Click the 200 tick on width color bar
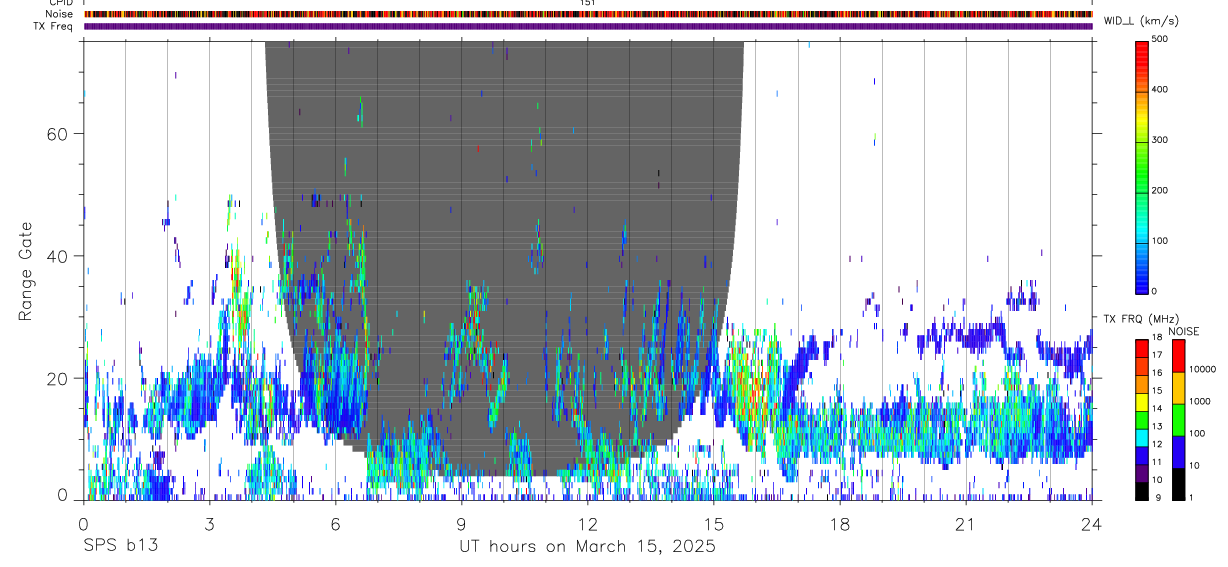The height and width of the screenshot is (567, 1228). coord(1162,190)
